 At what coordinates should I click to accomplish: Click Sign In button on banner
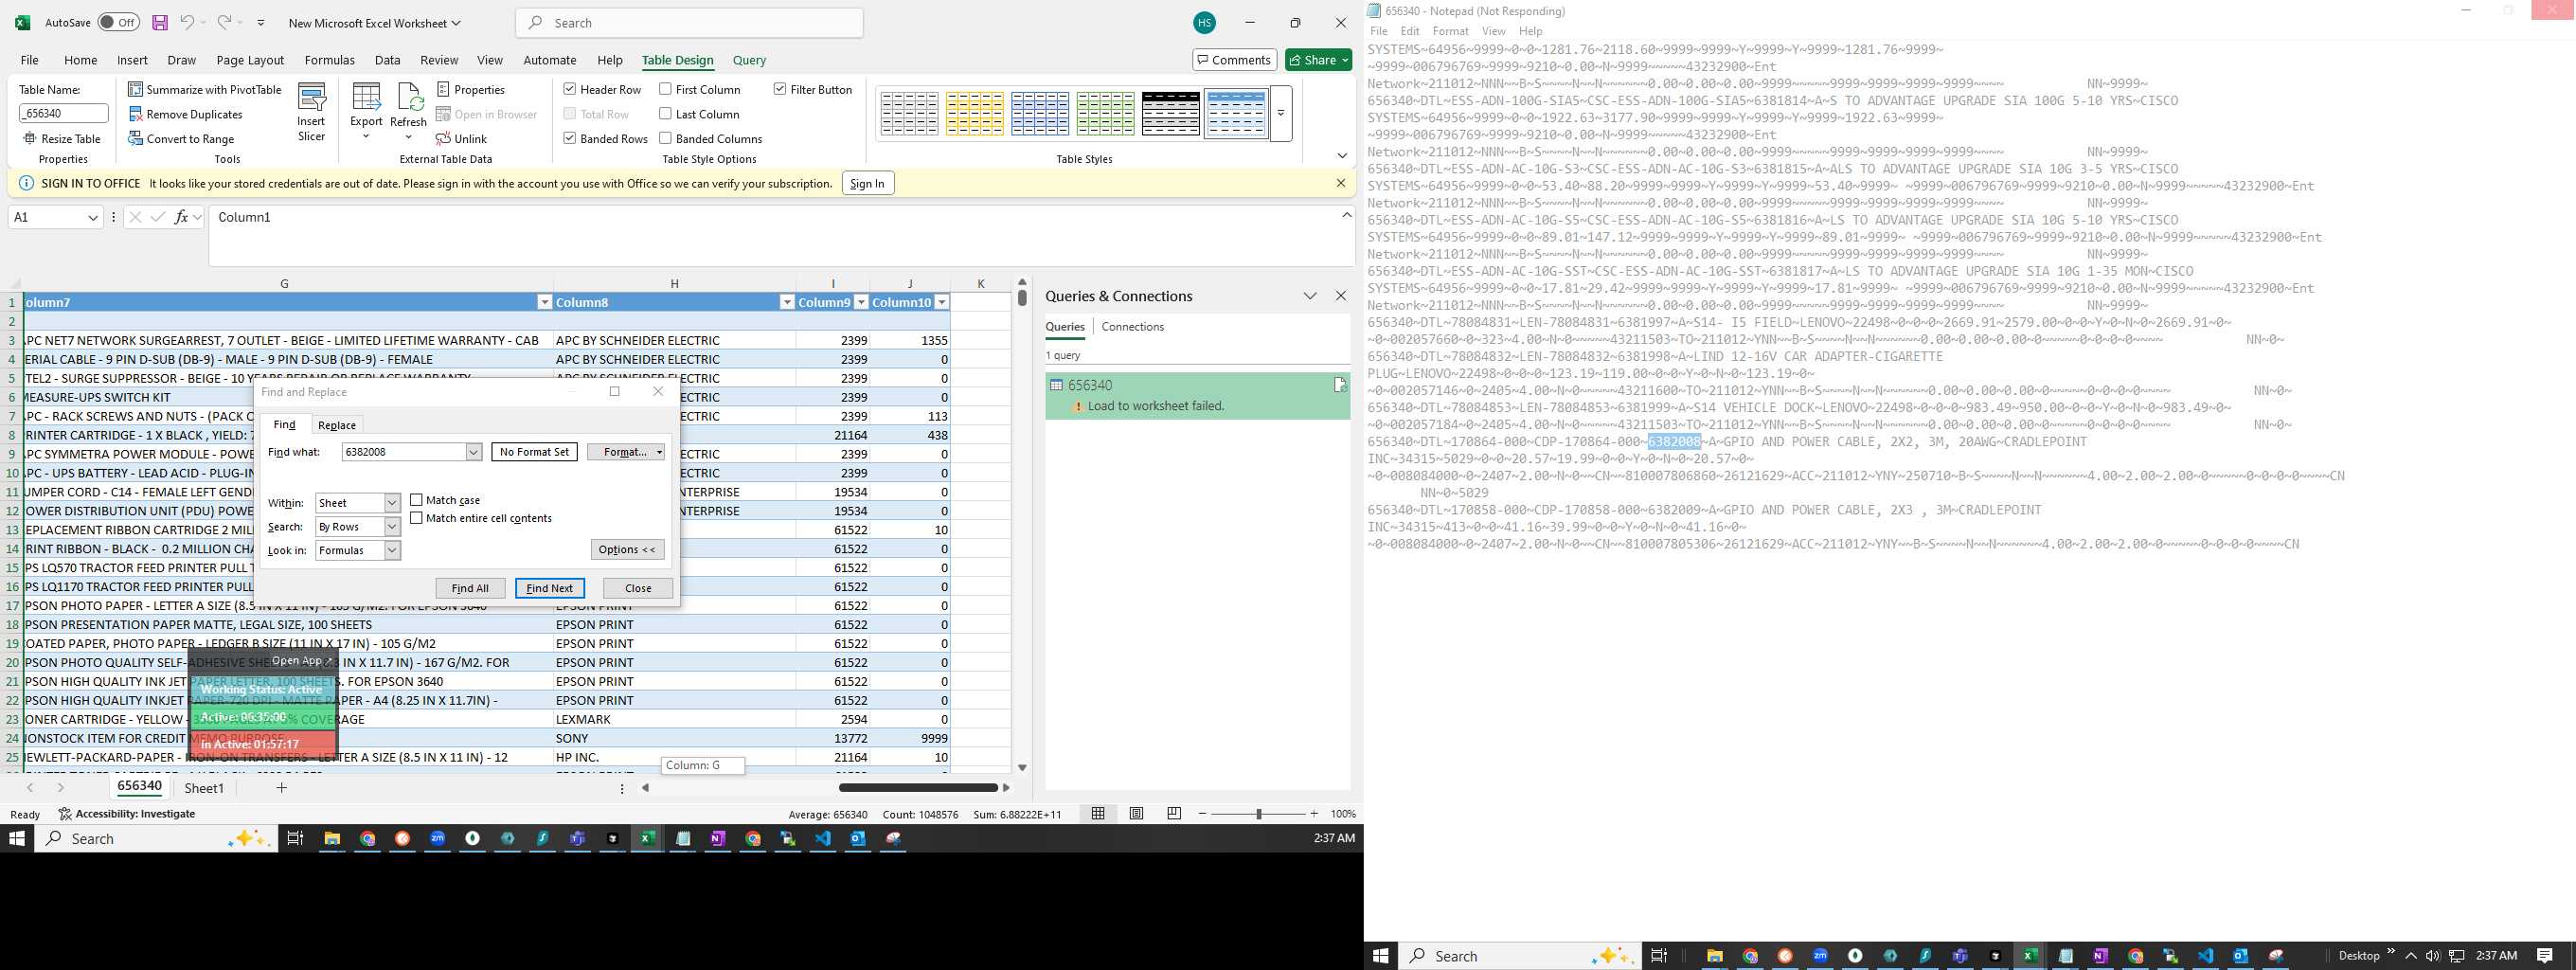(867, 183)
